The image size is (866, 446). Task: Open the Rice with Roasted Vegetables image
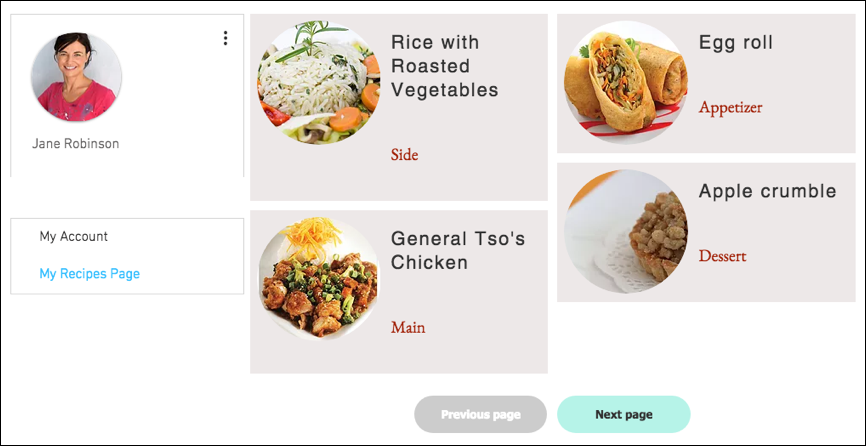point(319,83)
